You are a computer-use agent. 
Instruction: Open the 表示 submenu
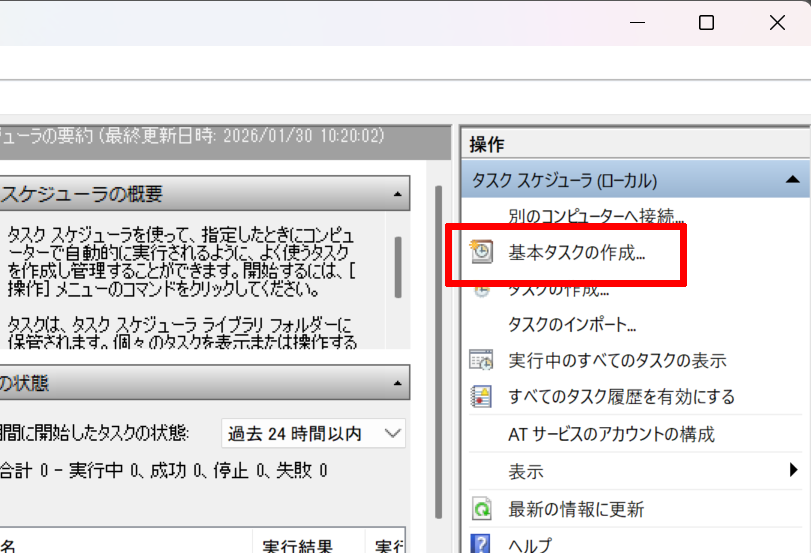tap(526, 471)
